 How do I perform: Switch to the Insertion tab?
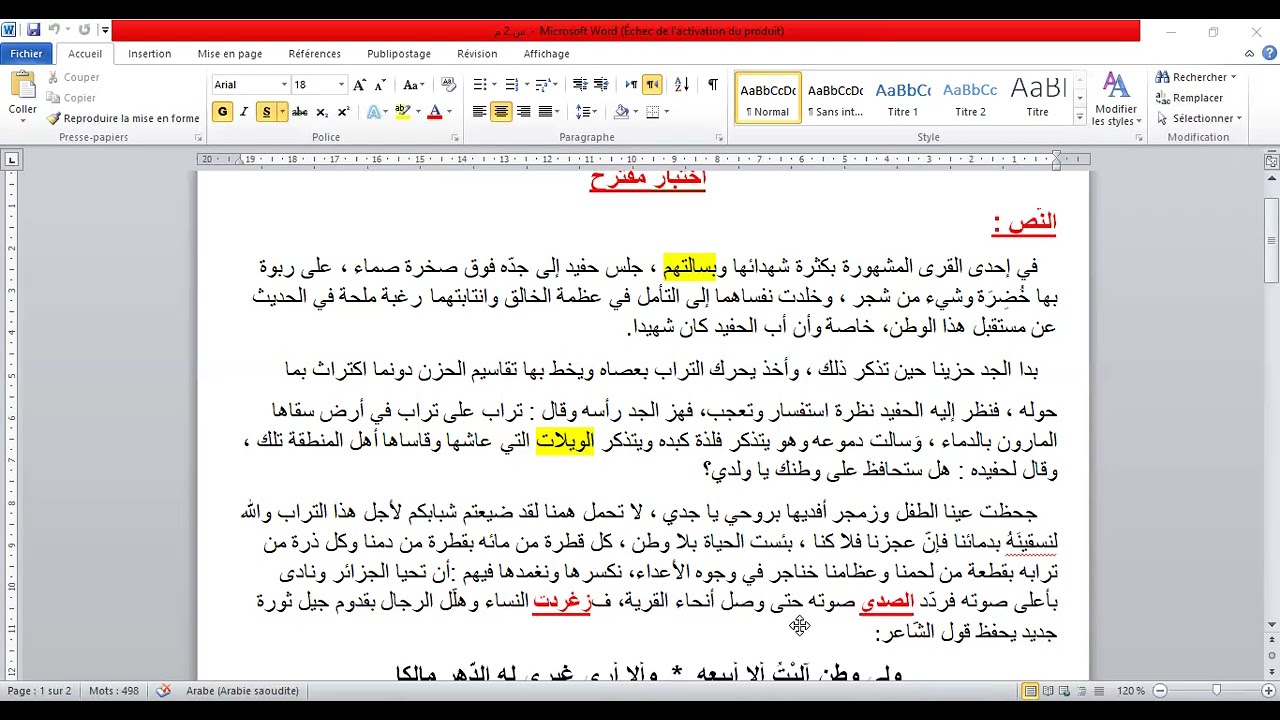point(149,54)
